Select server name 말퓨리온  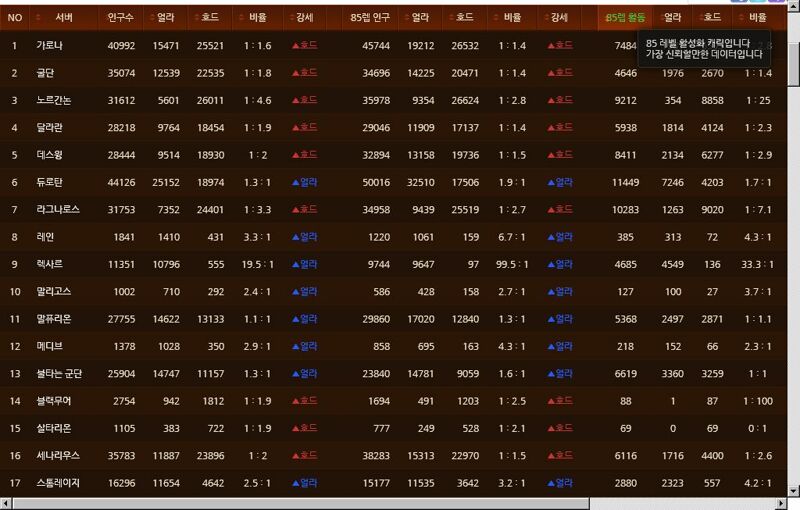tap(54, 319)
